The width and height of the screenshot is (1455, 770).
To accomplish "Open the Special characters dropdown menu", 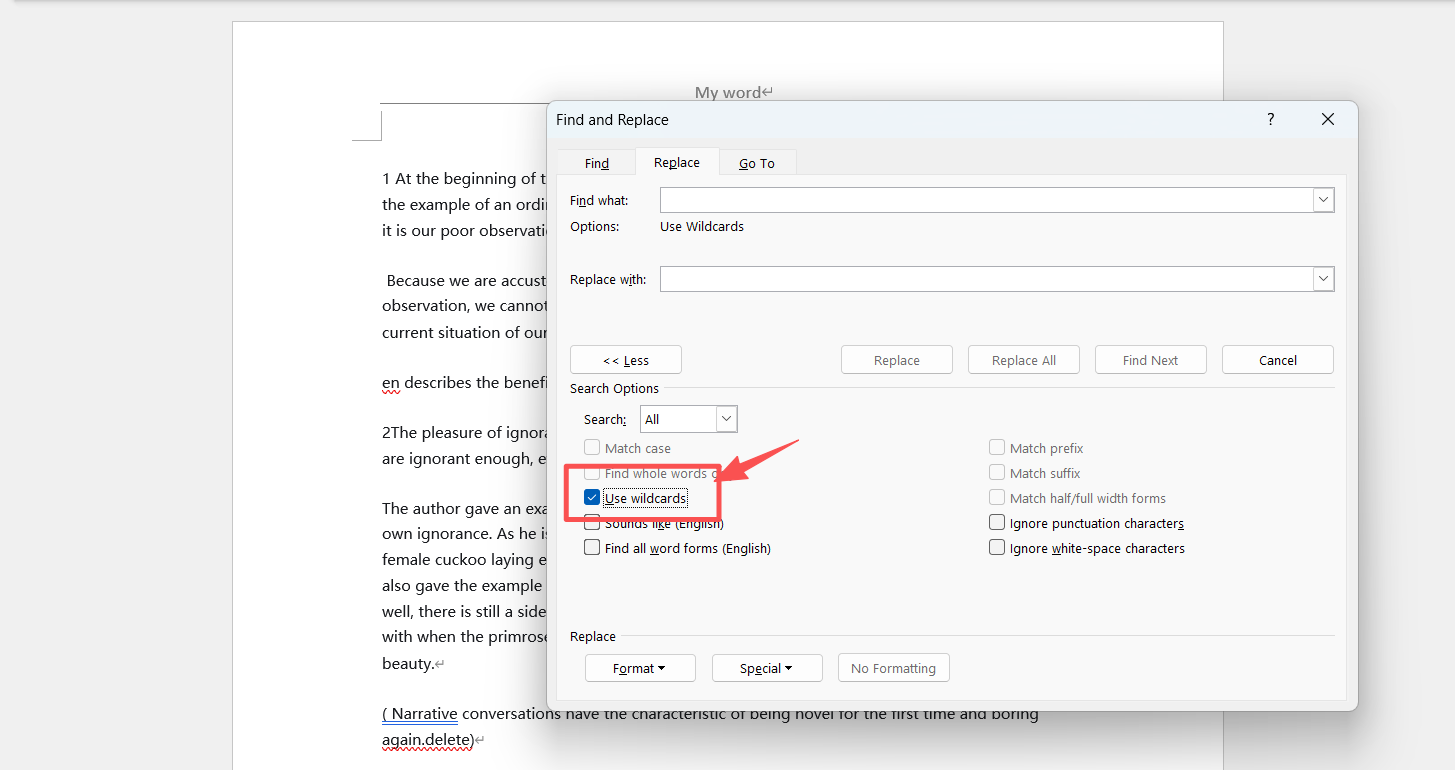I will pyautogui.click(x=767, y=668).
